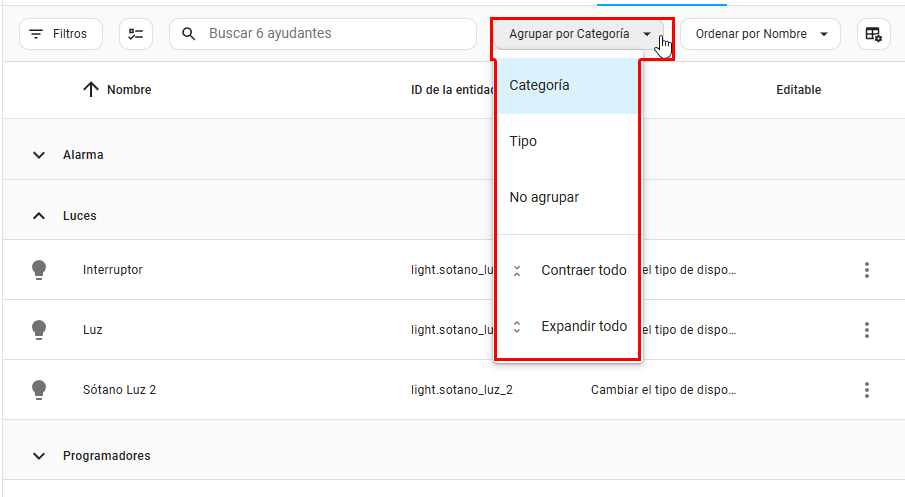Image resolution: width=905 pixels, height=497 pixels.
Task: Open the three-dot menu for Luz row
Action: pos(866,330)
